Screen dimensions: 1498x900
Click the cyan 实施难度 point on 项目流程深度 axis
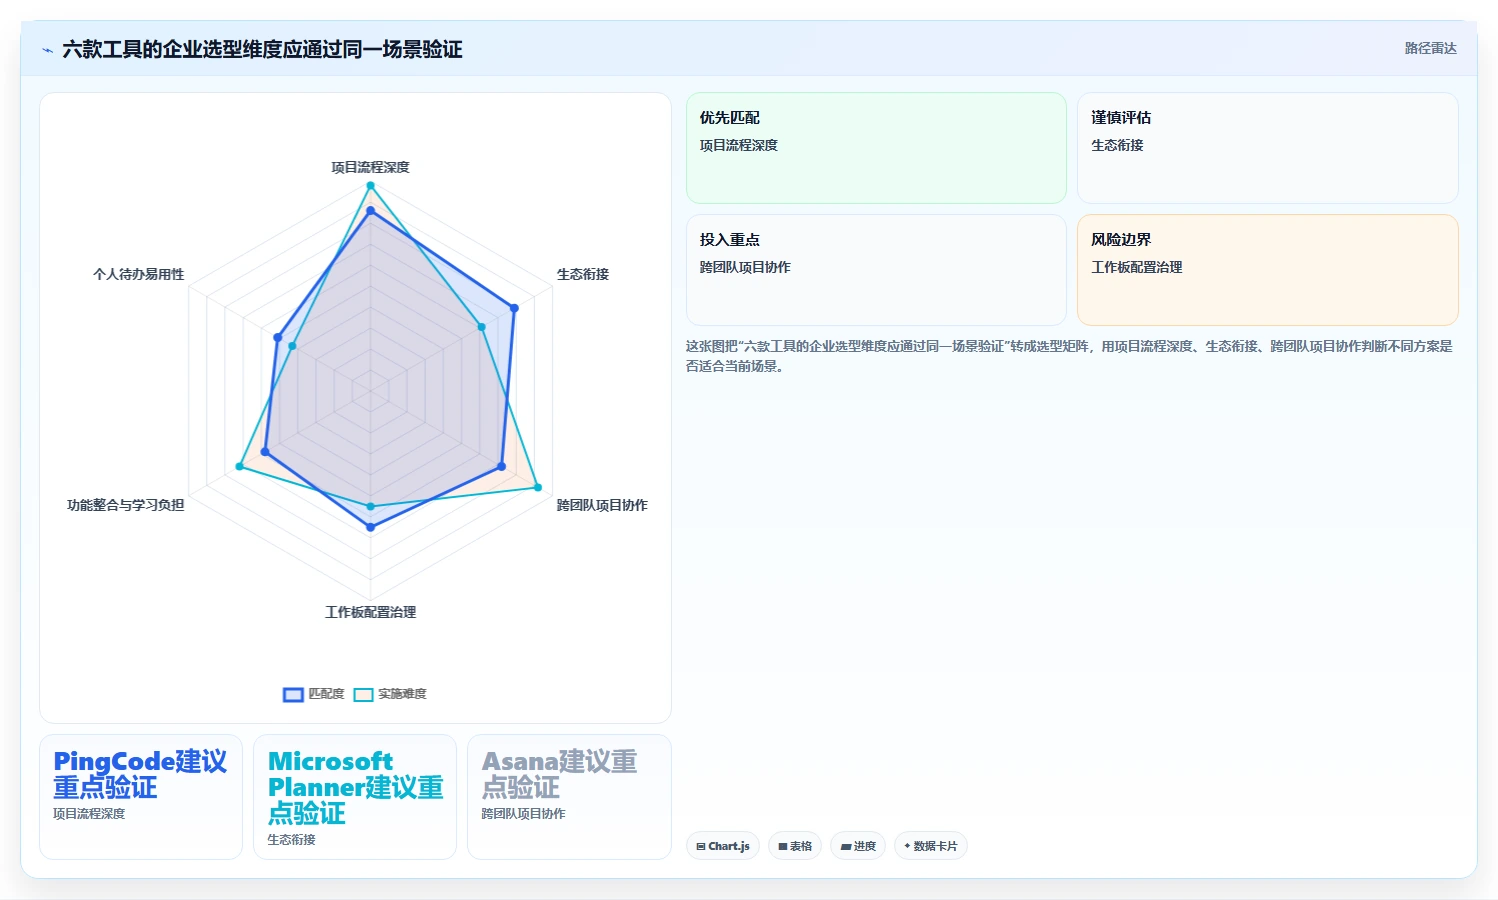click(370, 185)
